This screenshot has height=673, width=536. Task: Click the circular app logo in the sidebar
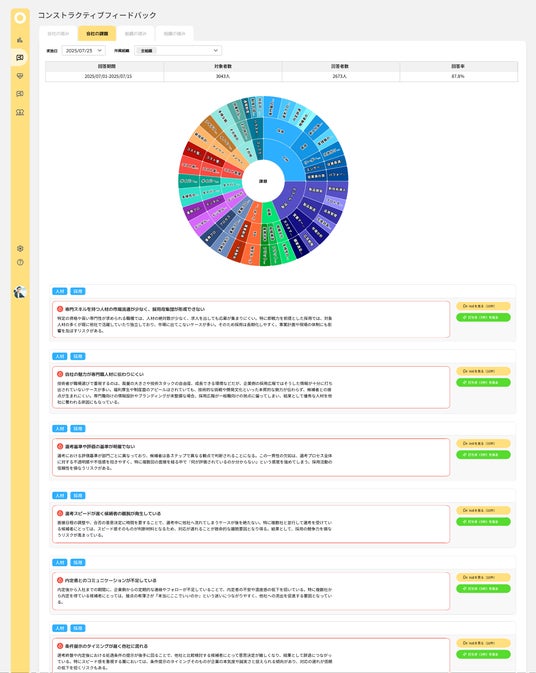pos(20,18)
